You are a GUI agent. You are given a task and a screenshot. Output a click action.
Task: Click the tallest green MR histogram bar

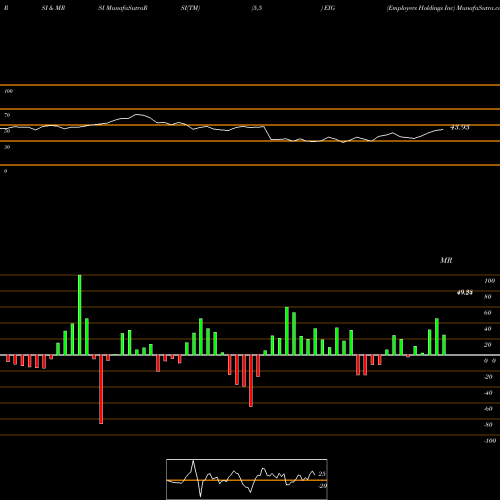point(80,315)
